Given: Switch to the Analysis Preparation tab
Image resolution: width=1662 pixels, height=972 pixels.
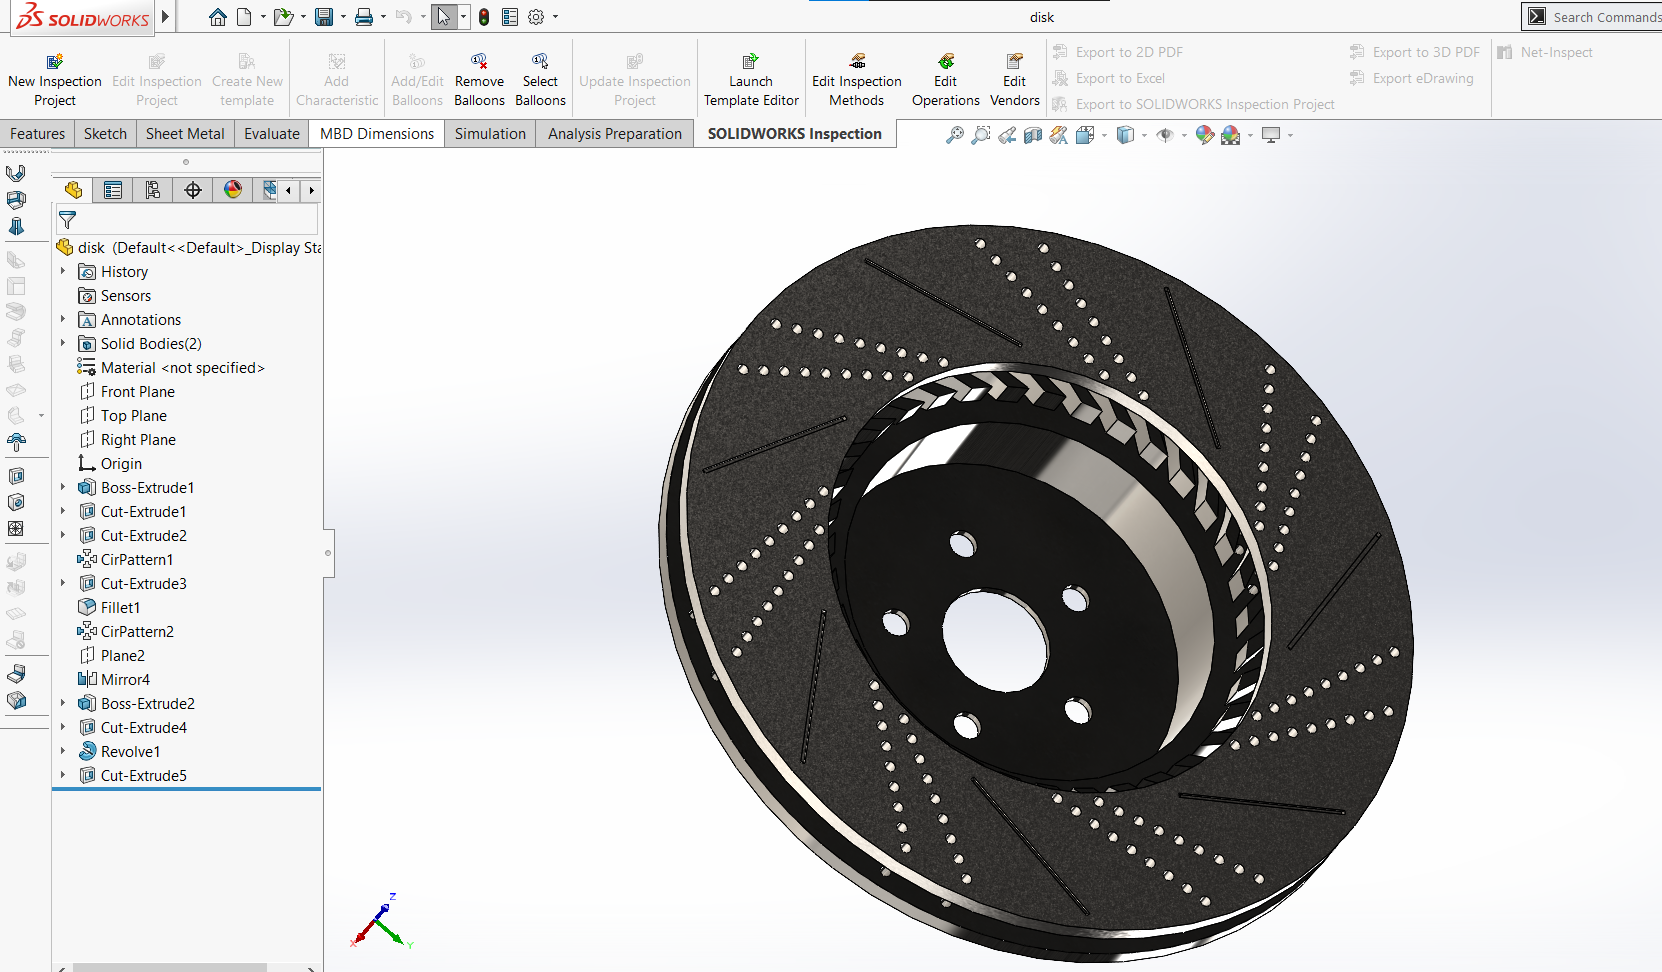Looking at the screenshot, I should coord(615,134).
